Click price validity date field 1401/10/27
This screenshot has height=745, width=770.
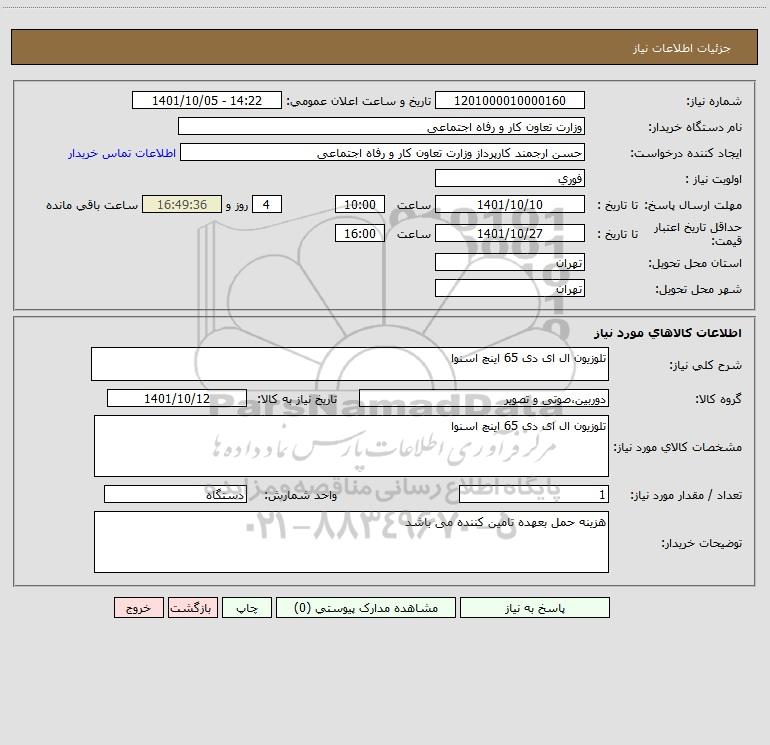[510, 233]
